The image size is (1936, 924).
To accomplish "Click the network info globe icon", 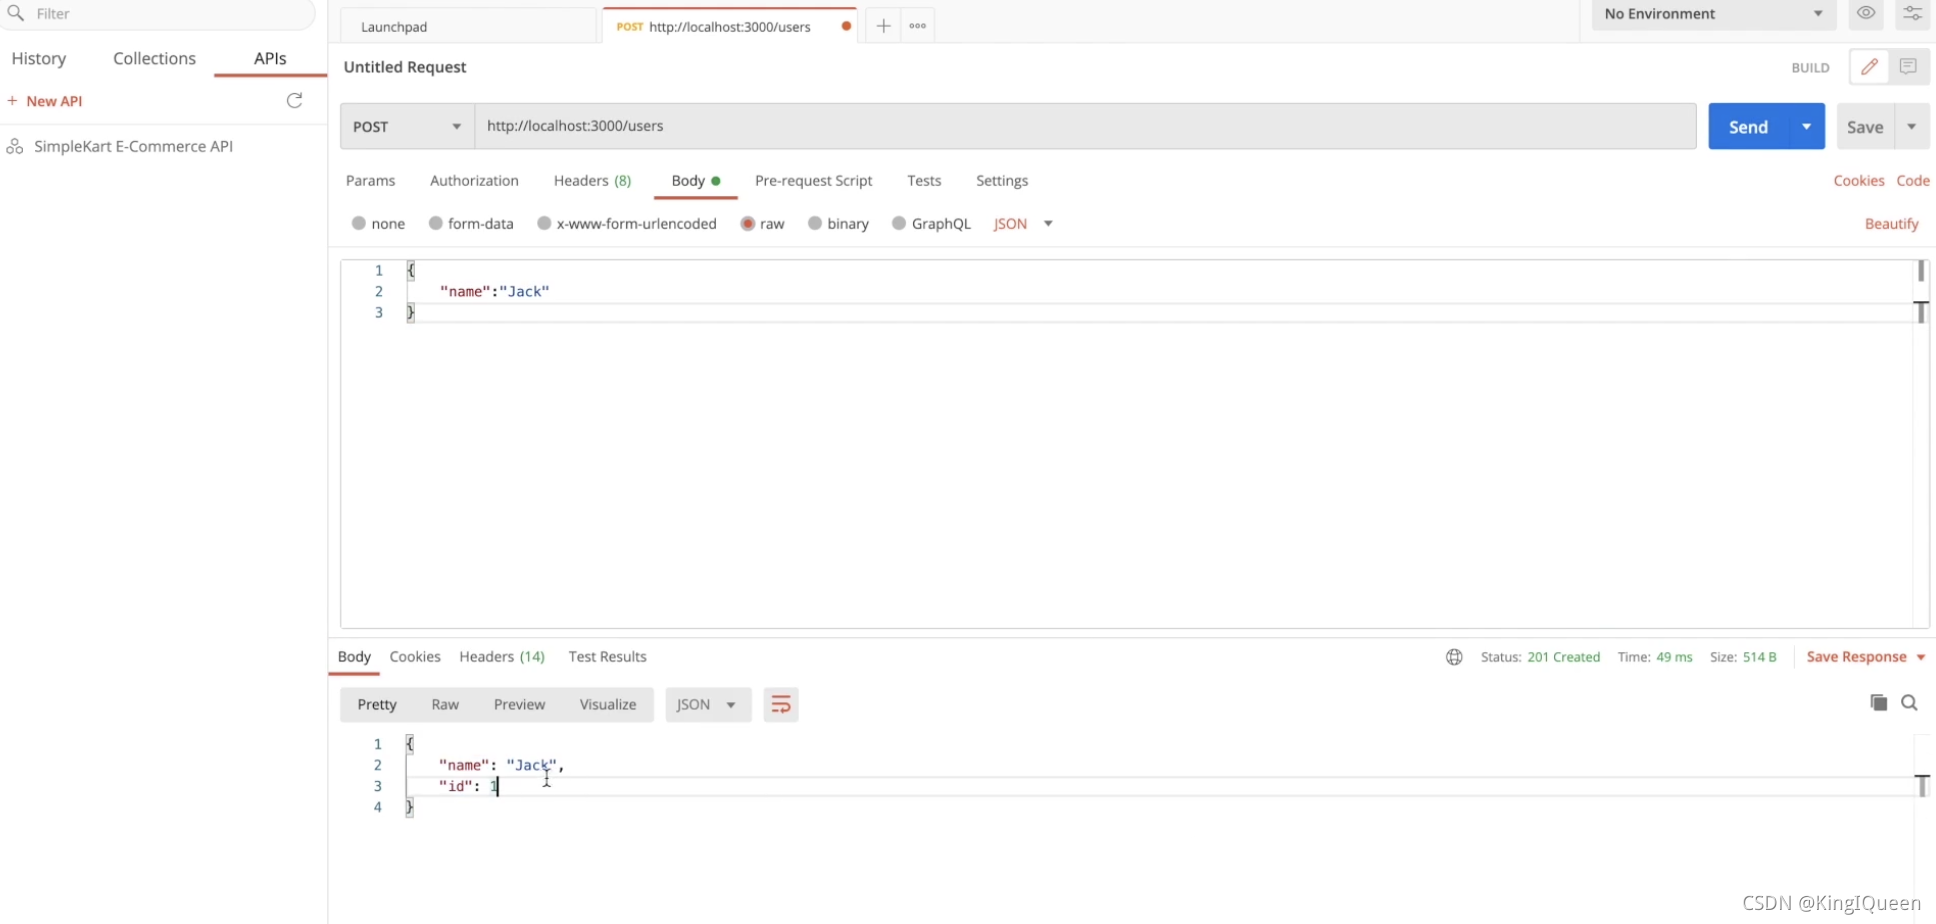I will tap(1453, 656).
